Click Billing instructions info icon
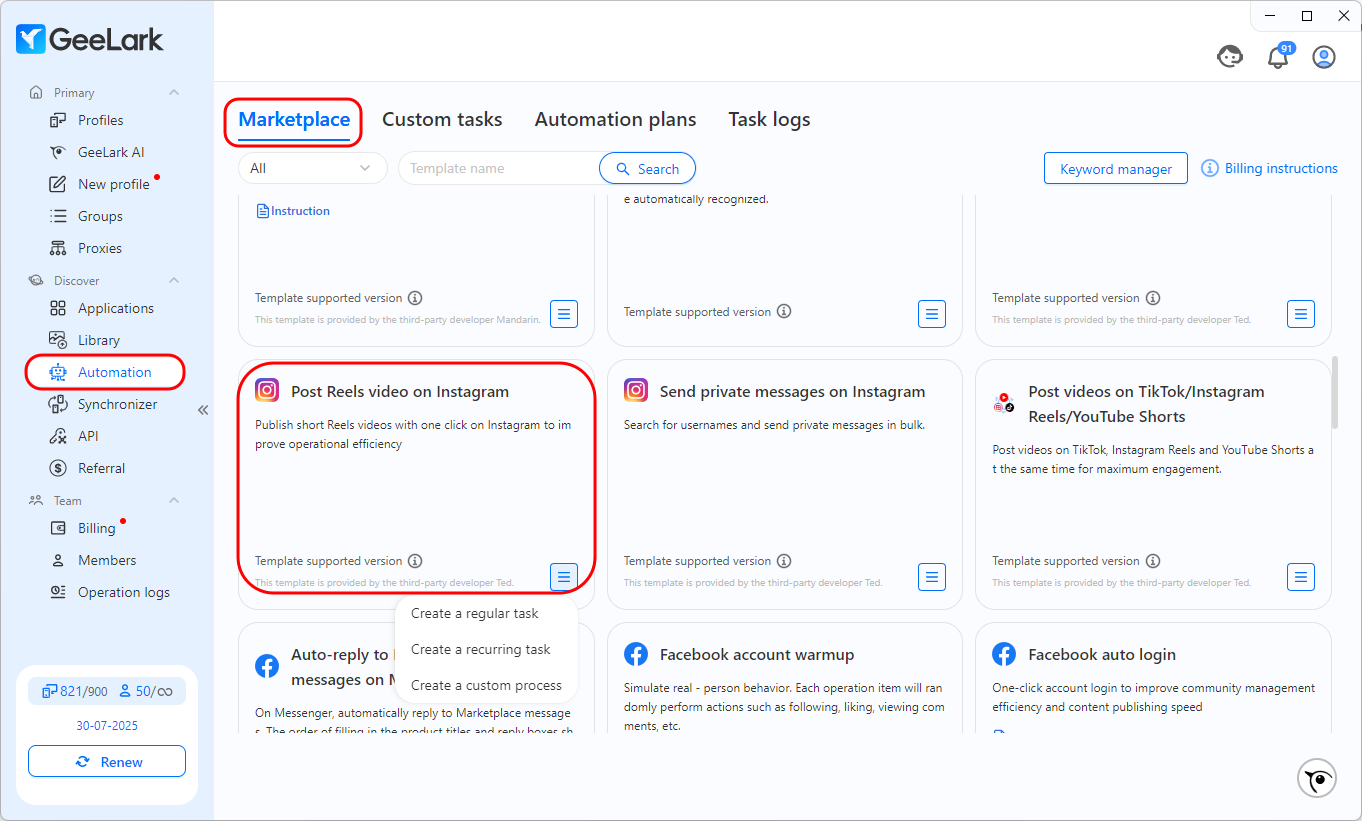This screenshot has height=821, width=1362. coord(1210,168)
